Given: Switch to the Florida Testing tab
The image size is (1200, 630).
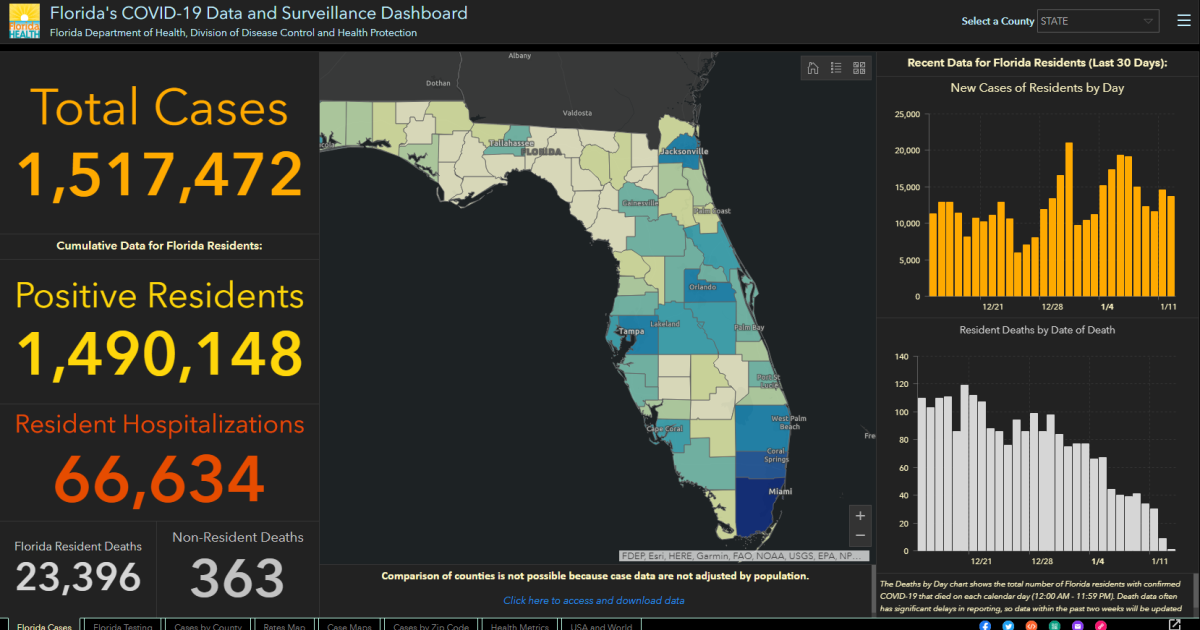Looking at the screenshot, I should 122,626.
